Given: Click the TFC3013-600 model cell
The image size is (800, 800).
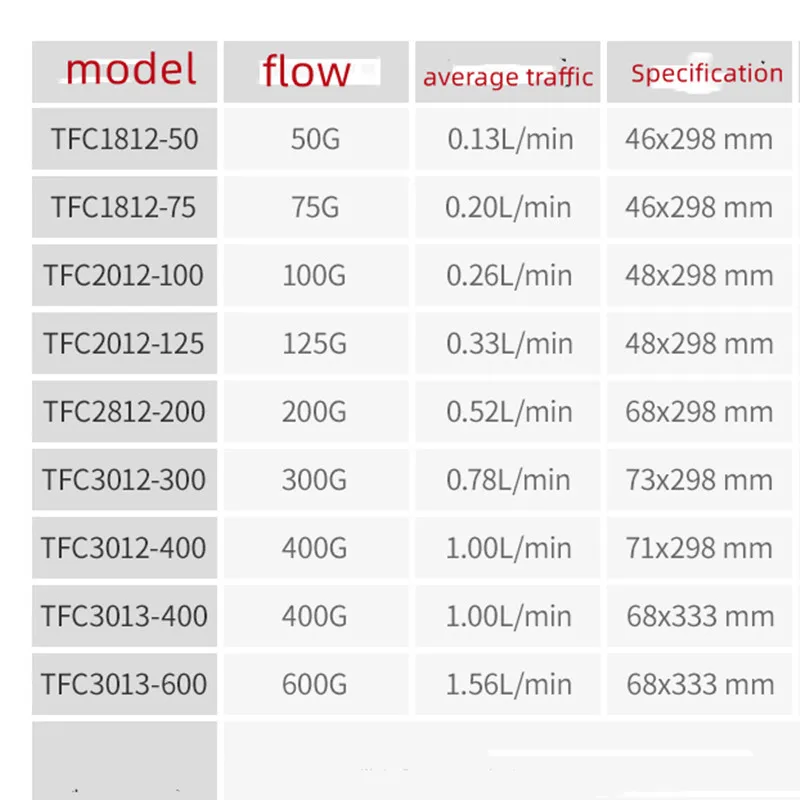Looking at the screenshot, I should (124, 684).
